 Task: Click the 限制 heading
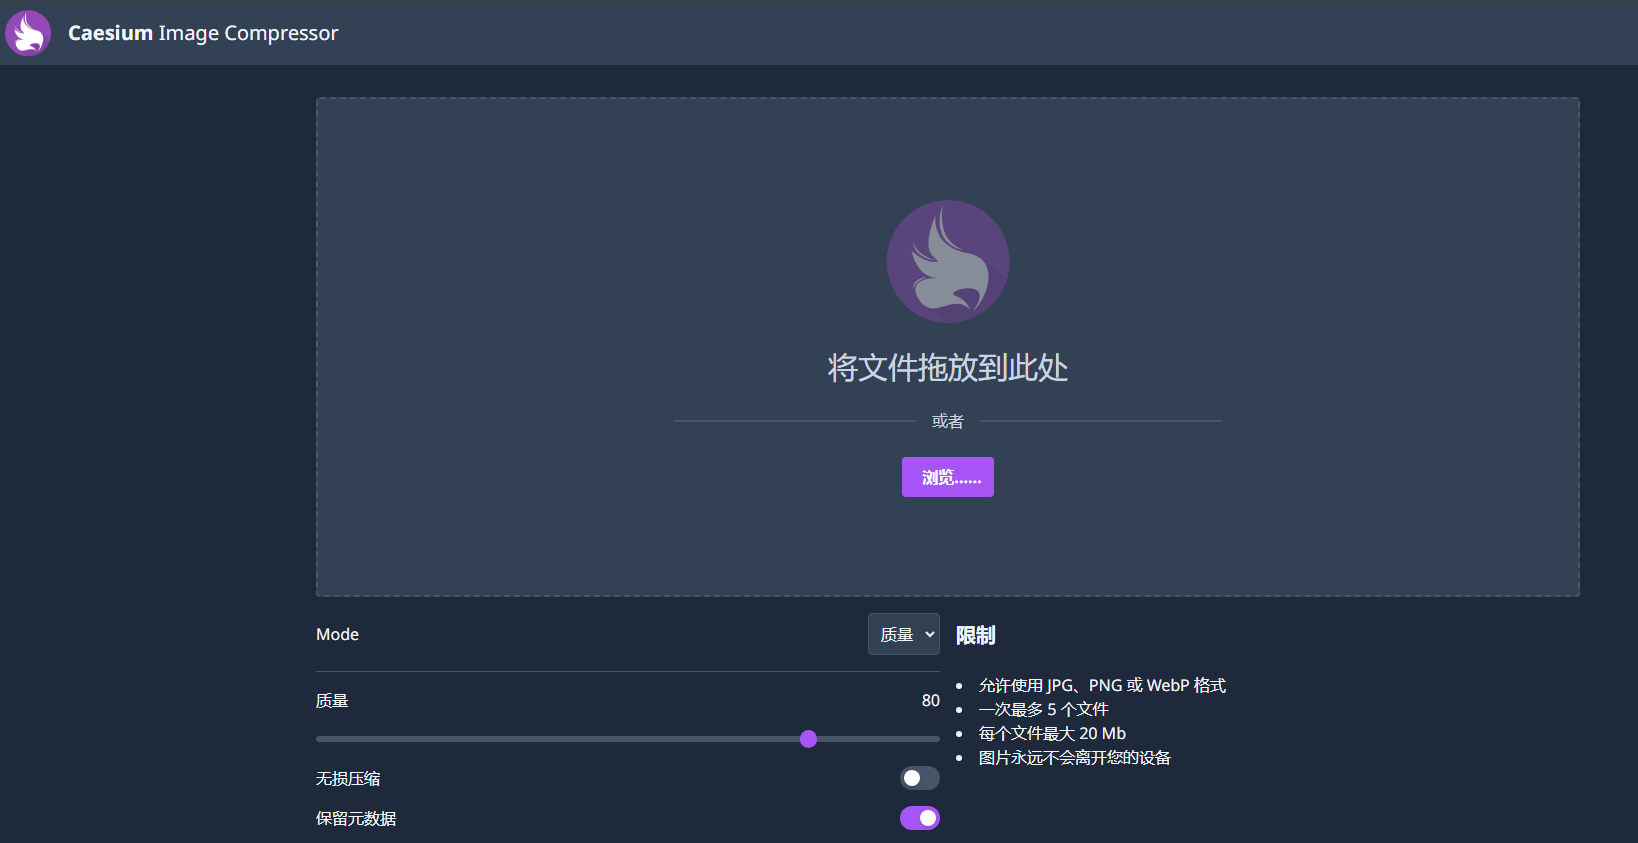click(x=976, y=635)
